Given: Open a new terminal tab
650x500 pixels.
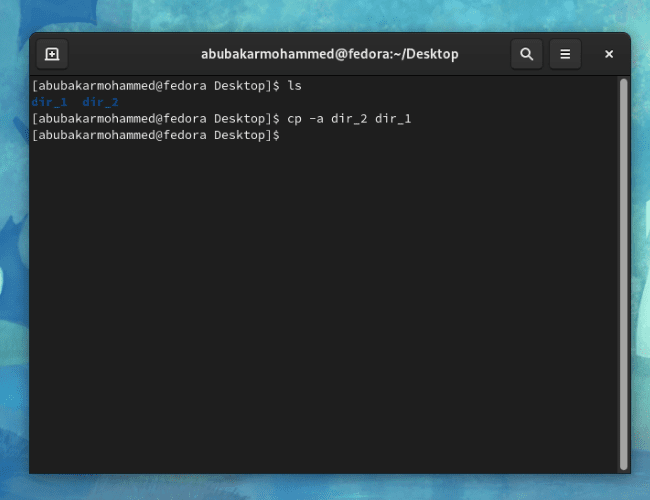Looking at the screenshot, I should coord(52,54).
